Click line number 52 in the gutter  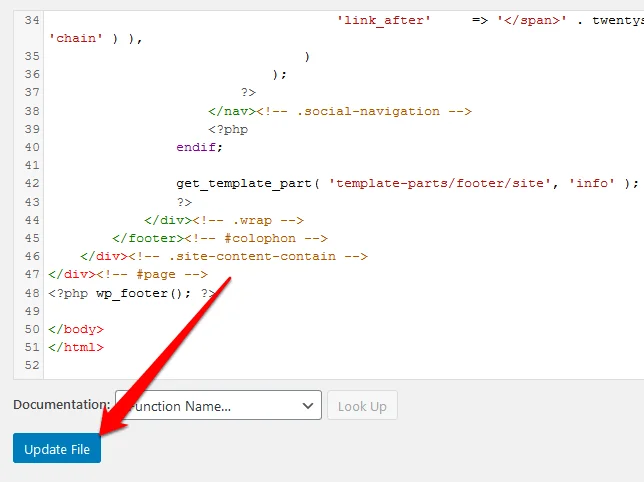32,365
